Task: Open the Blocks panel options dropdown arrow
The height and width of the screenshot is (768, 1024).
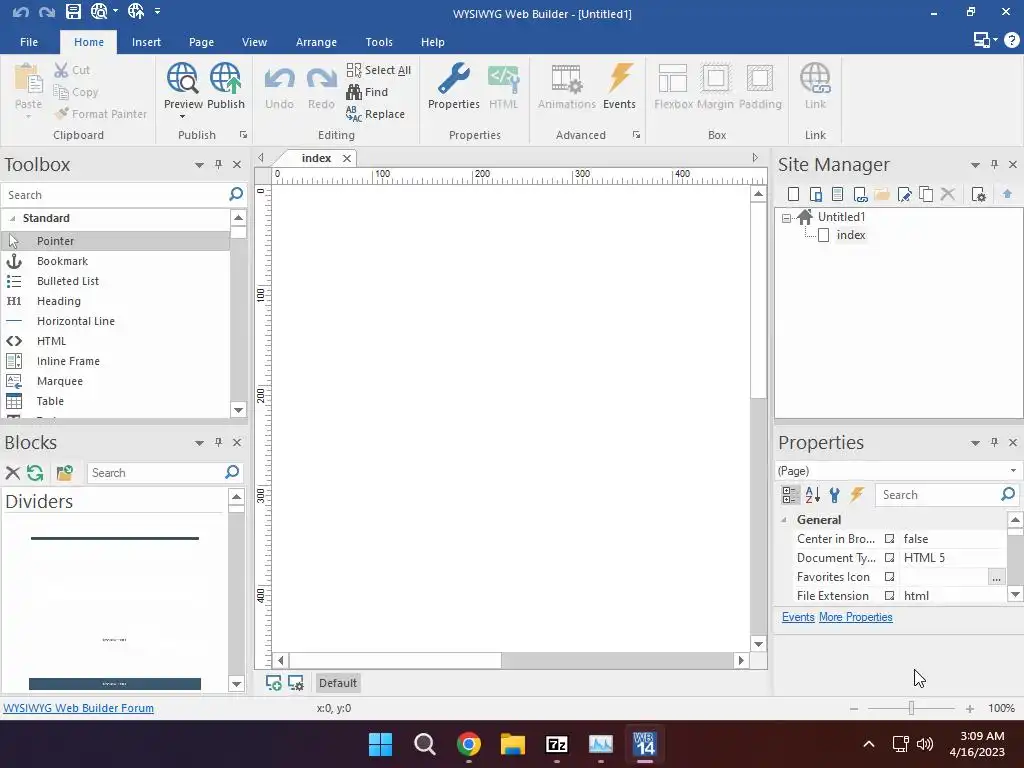Action: coord(199,443)
